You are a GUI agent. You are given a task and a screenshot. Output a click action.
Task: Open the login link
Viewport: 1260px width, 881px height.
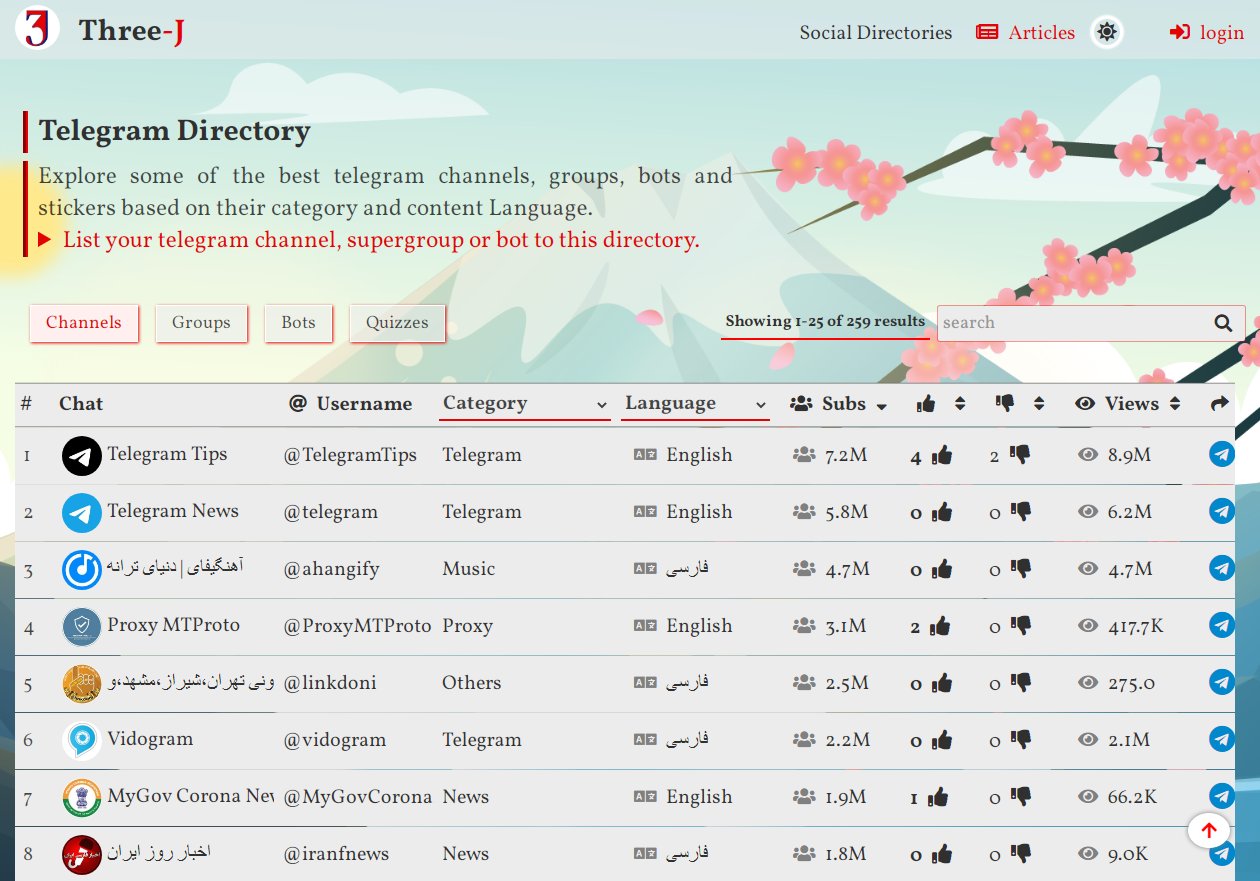tap(1207, 33)
